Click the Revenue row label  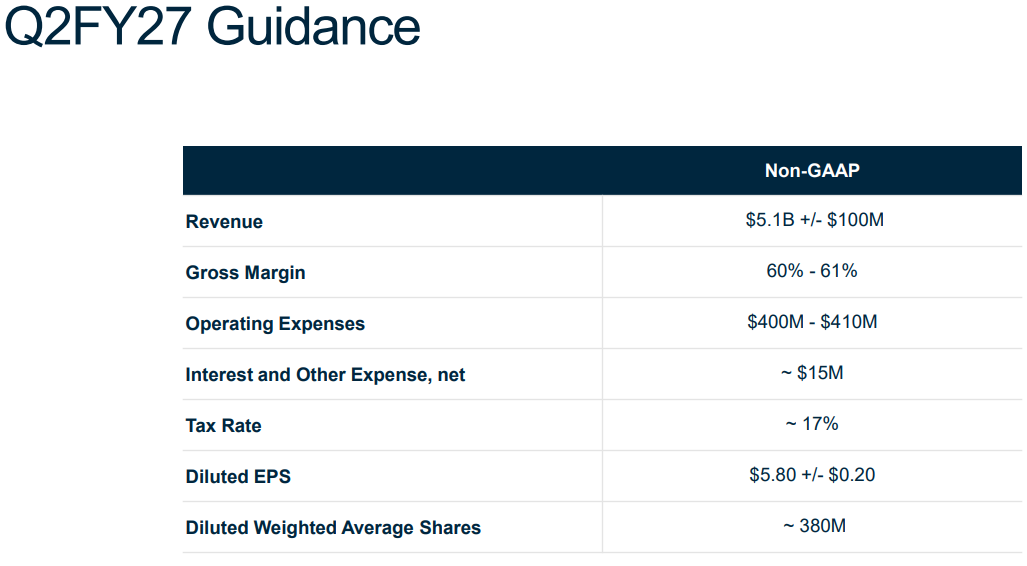224,221
